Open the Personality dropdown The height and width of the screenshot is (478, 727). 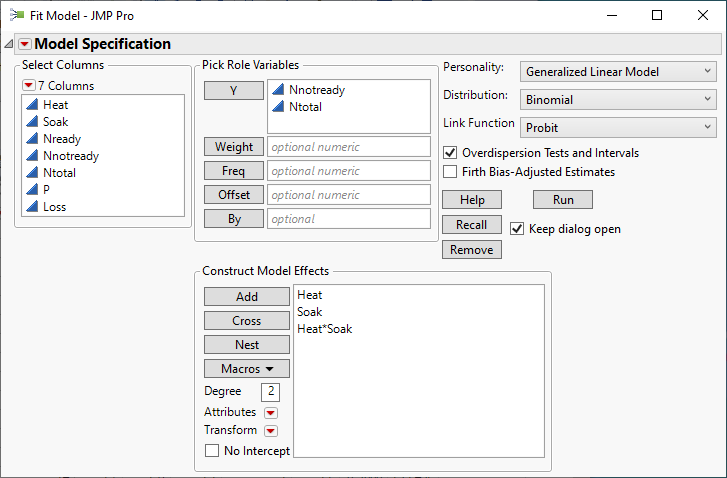pyautogui.click(x=618, y=72)
